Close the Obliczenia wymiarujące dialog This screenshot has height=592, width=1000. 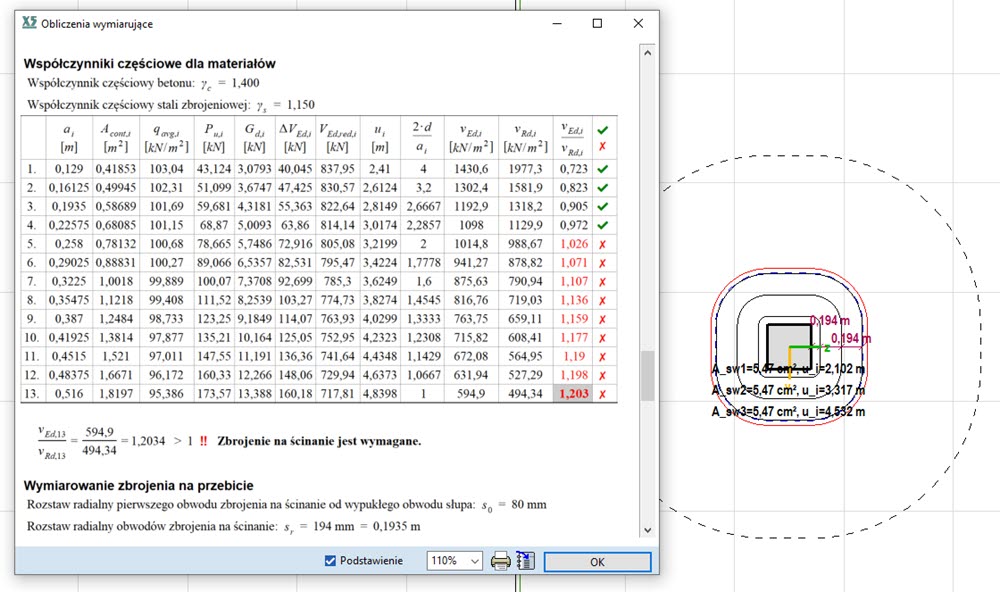638,22
